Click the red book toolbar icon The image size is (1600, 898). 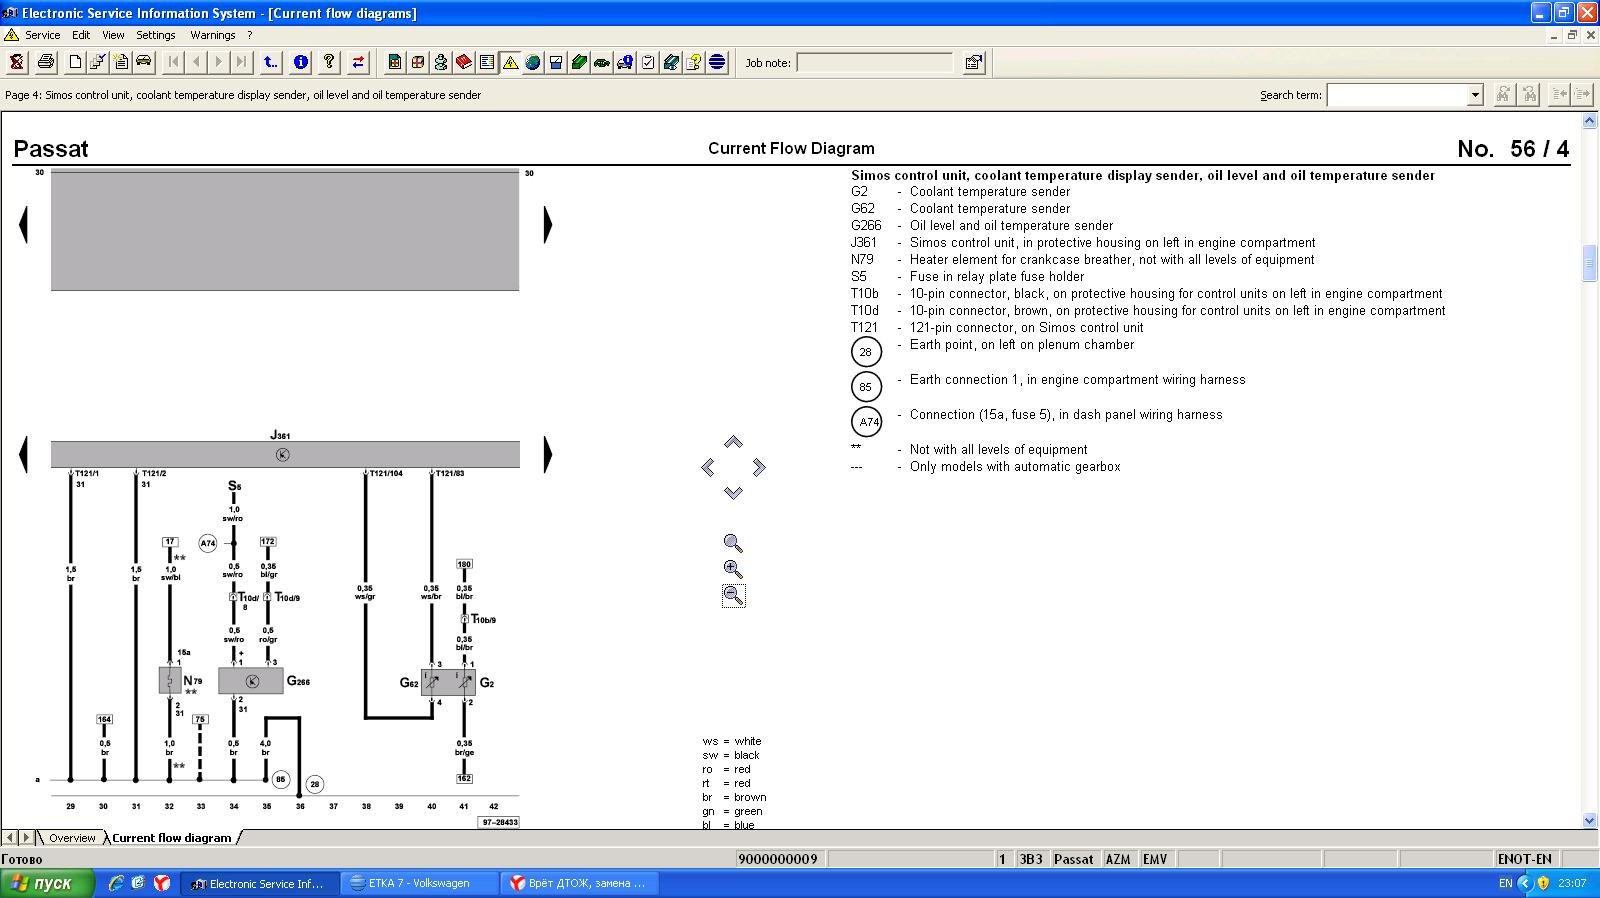464,62
